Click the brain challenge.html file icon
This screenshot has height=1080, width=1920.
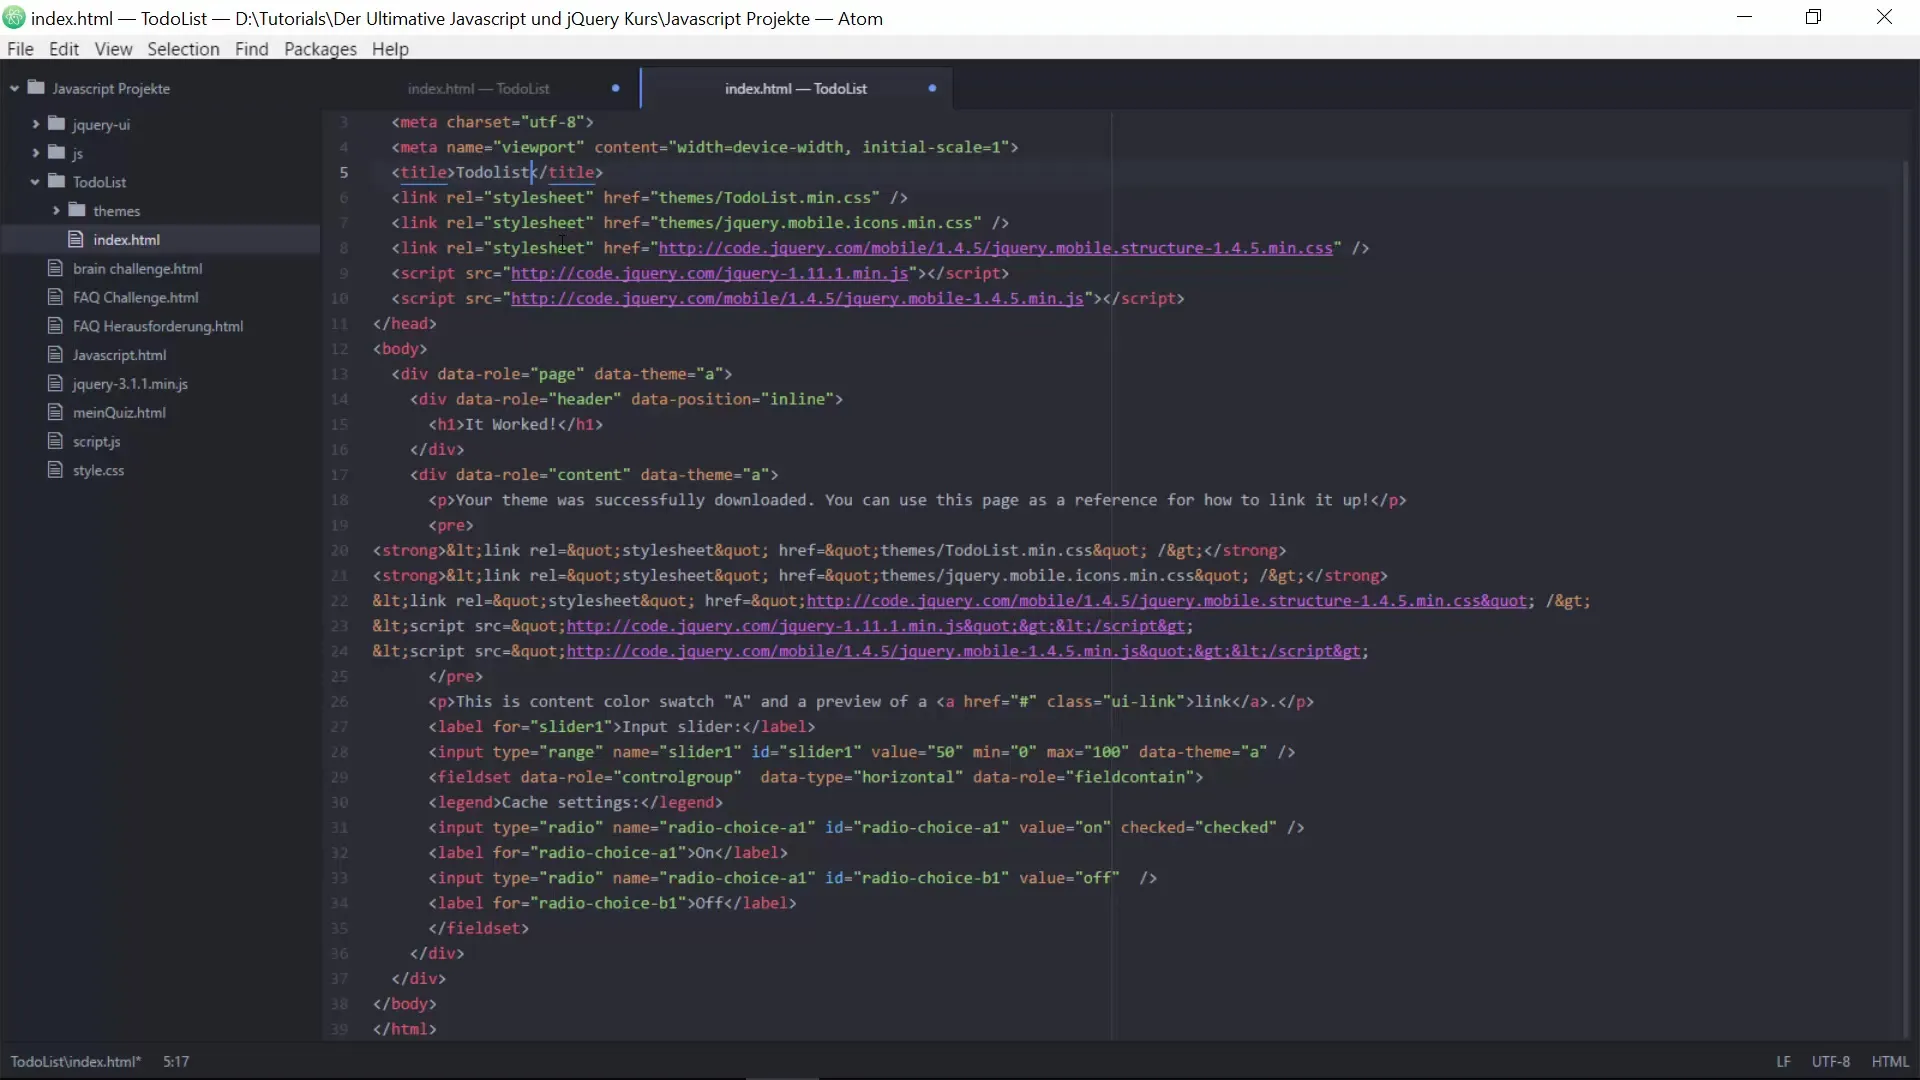point(55,268)
